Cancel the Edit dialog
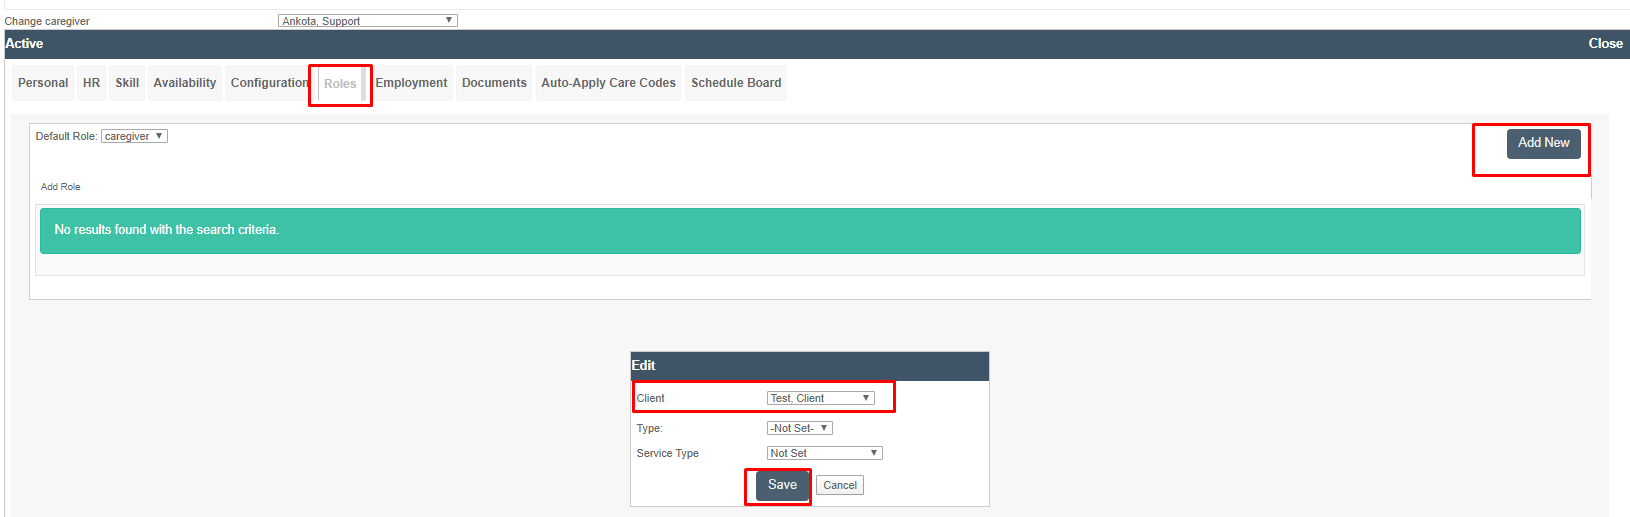Viewport: 1630px width, 517px height. [x=840, y=485]
